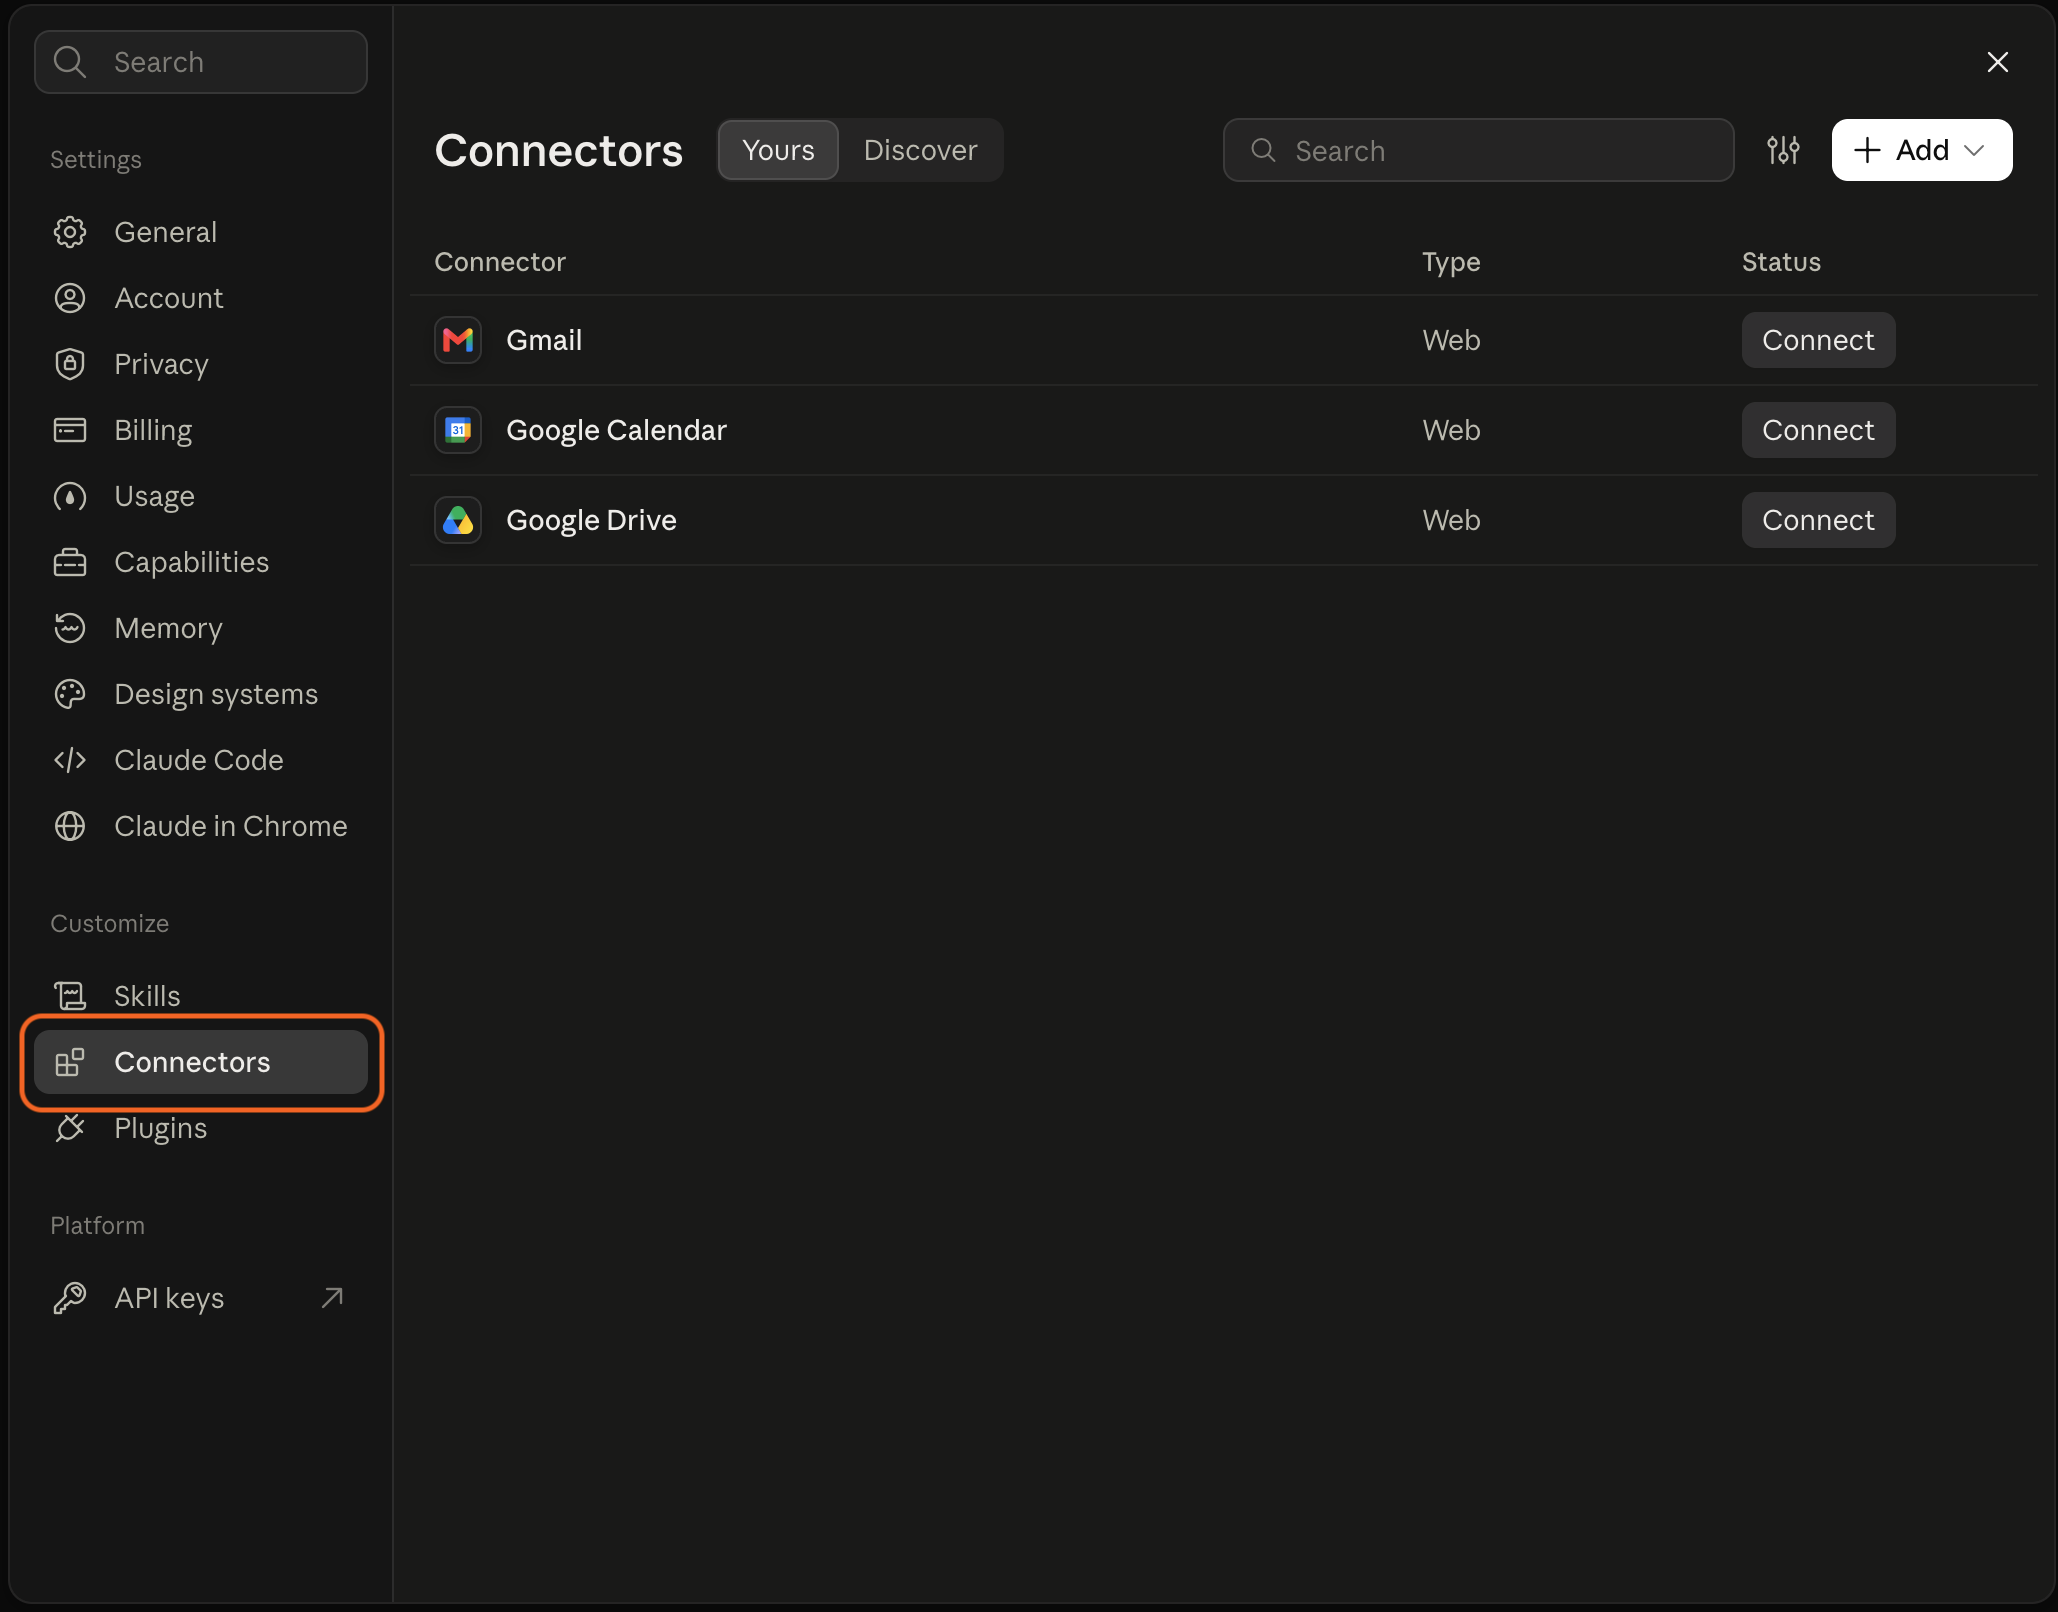Switch to the Discover tab
This screenshot has width=2058, height=1612.
pyautogui.click(x=920, y=150)
